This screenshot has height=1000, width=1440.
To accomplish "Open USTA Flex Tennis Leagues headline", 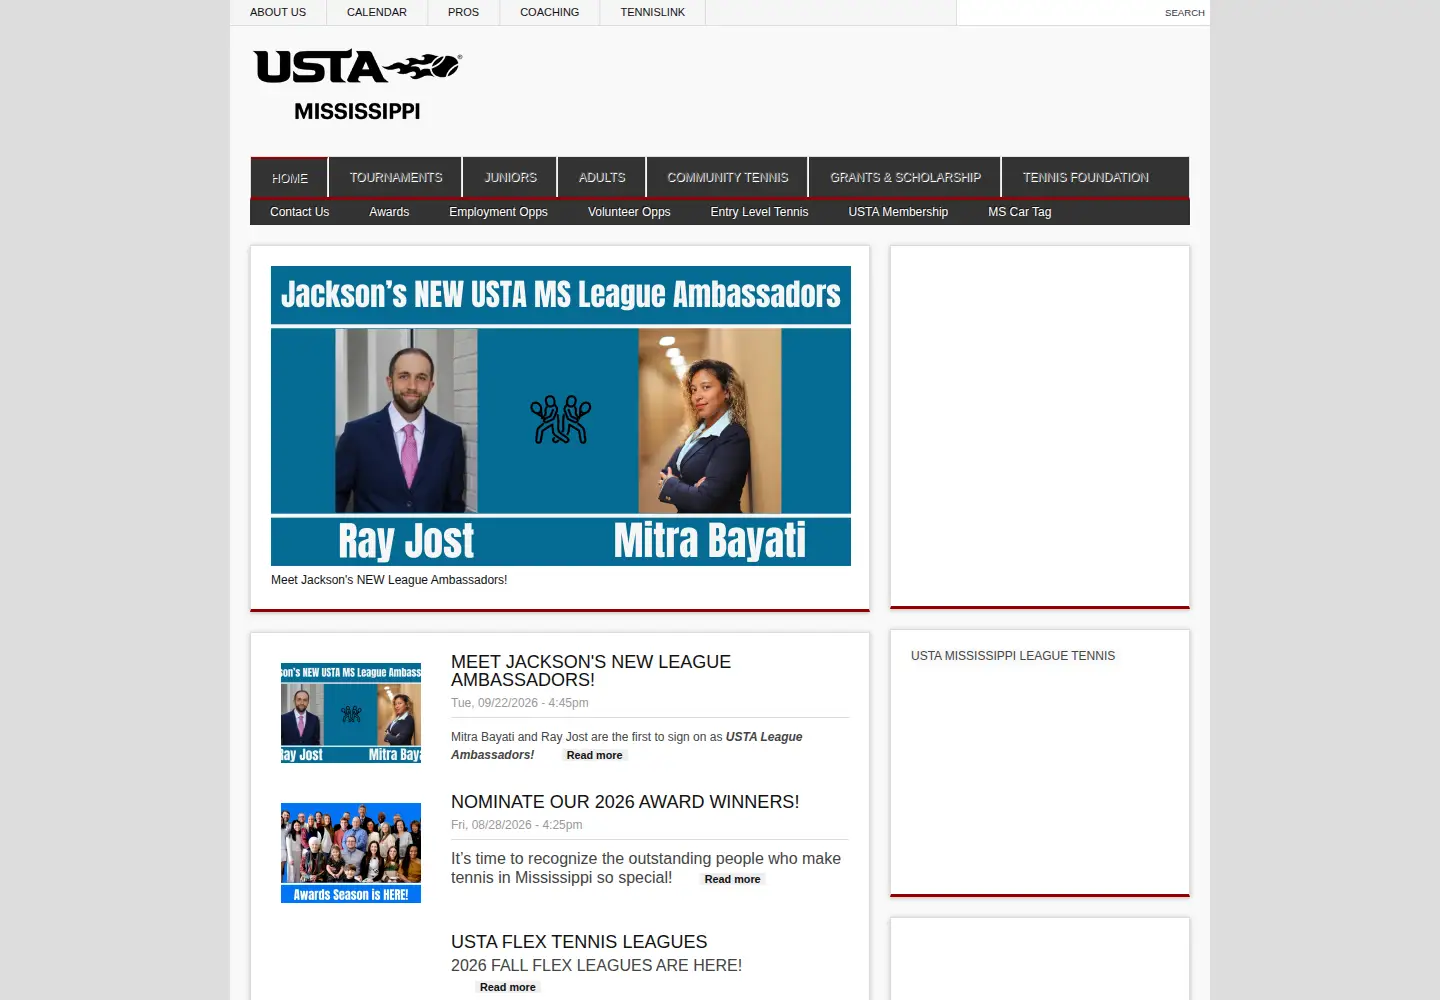I will (x=579, y=942).
